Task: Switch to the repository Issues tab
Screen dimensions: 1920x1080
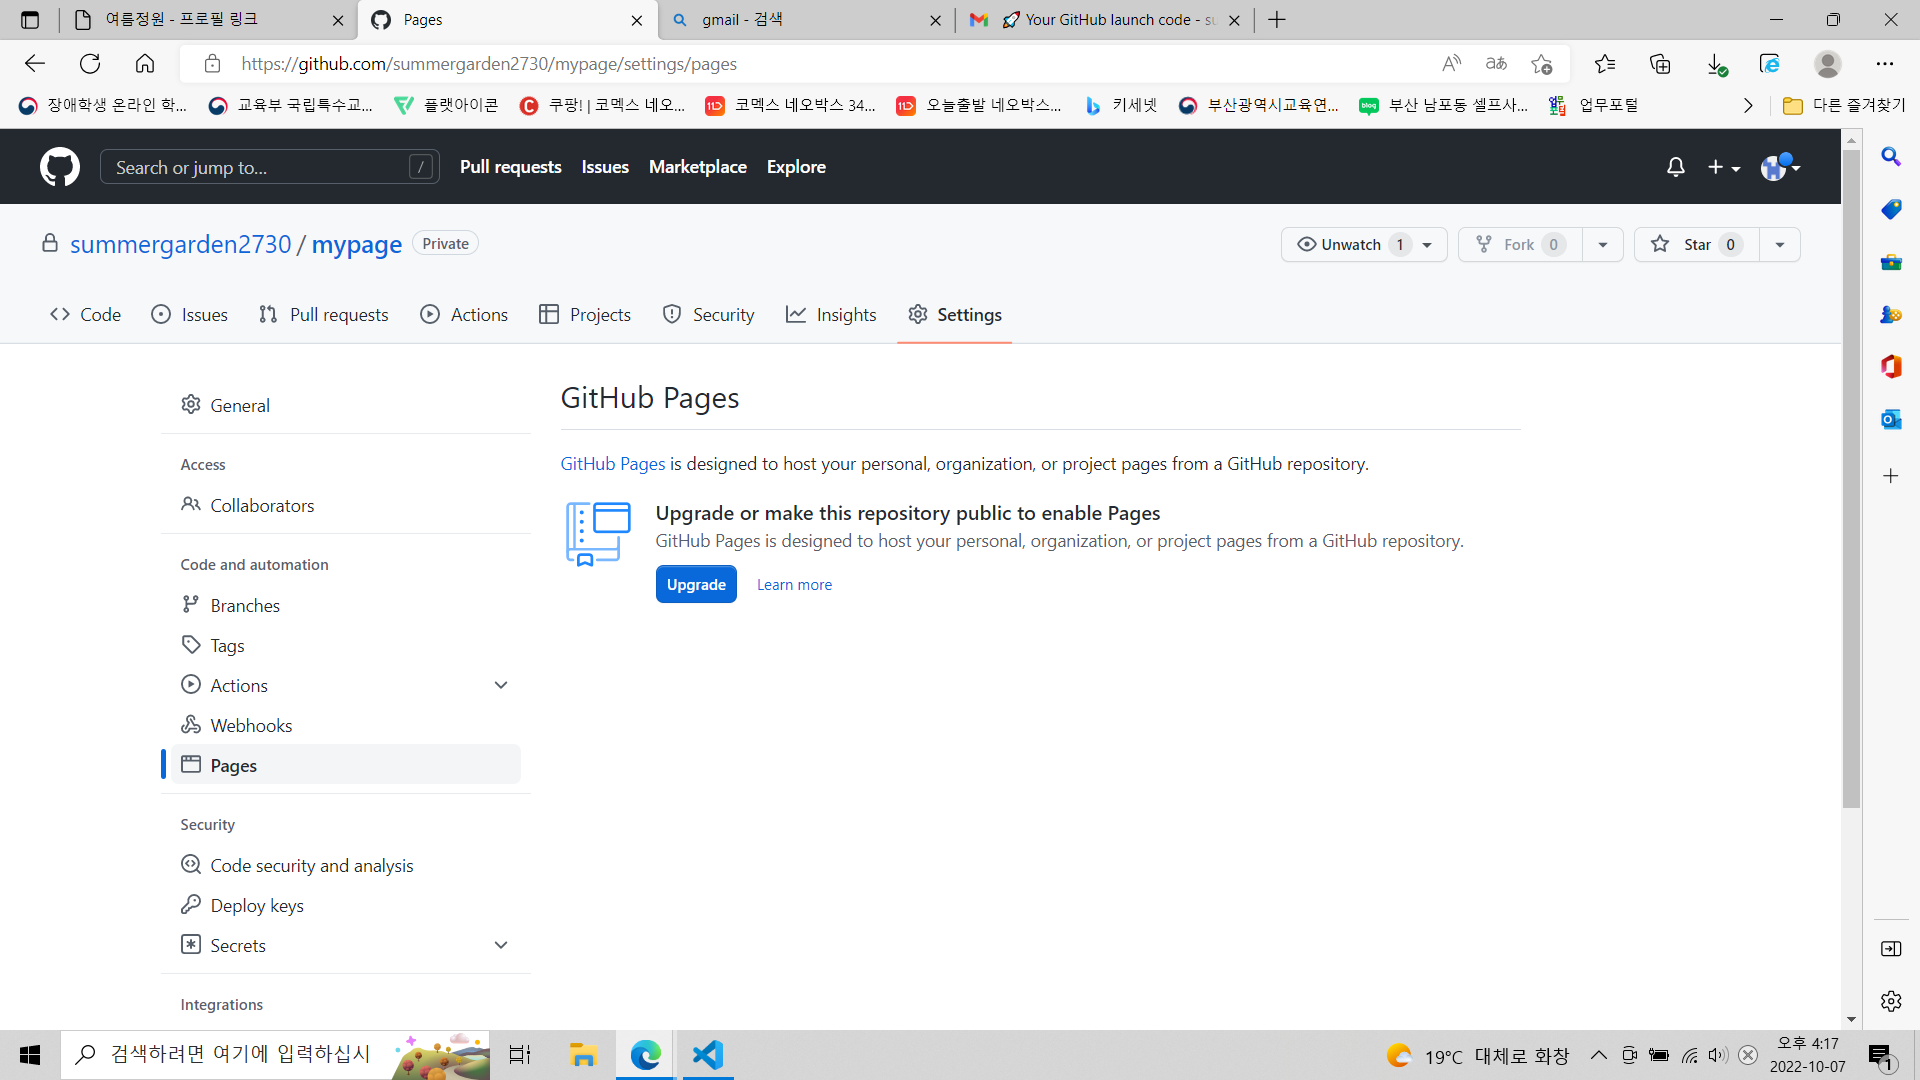Action: click(190, 315)
